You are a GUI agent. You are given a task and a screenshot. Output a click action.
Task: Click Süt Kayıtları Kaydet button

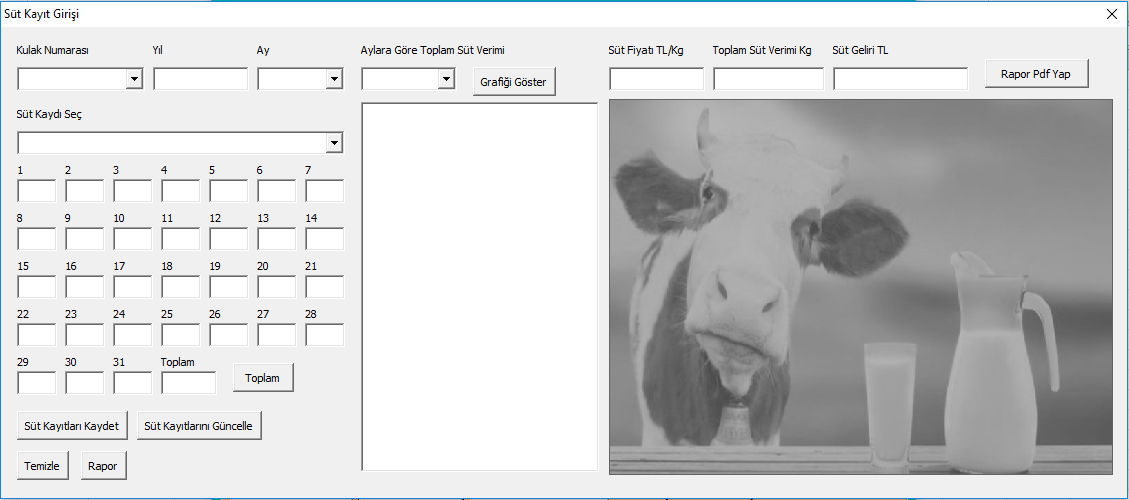pyautogui.click(x=72, y=426)
